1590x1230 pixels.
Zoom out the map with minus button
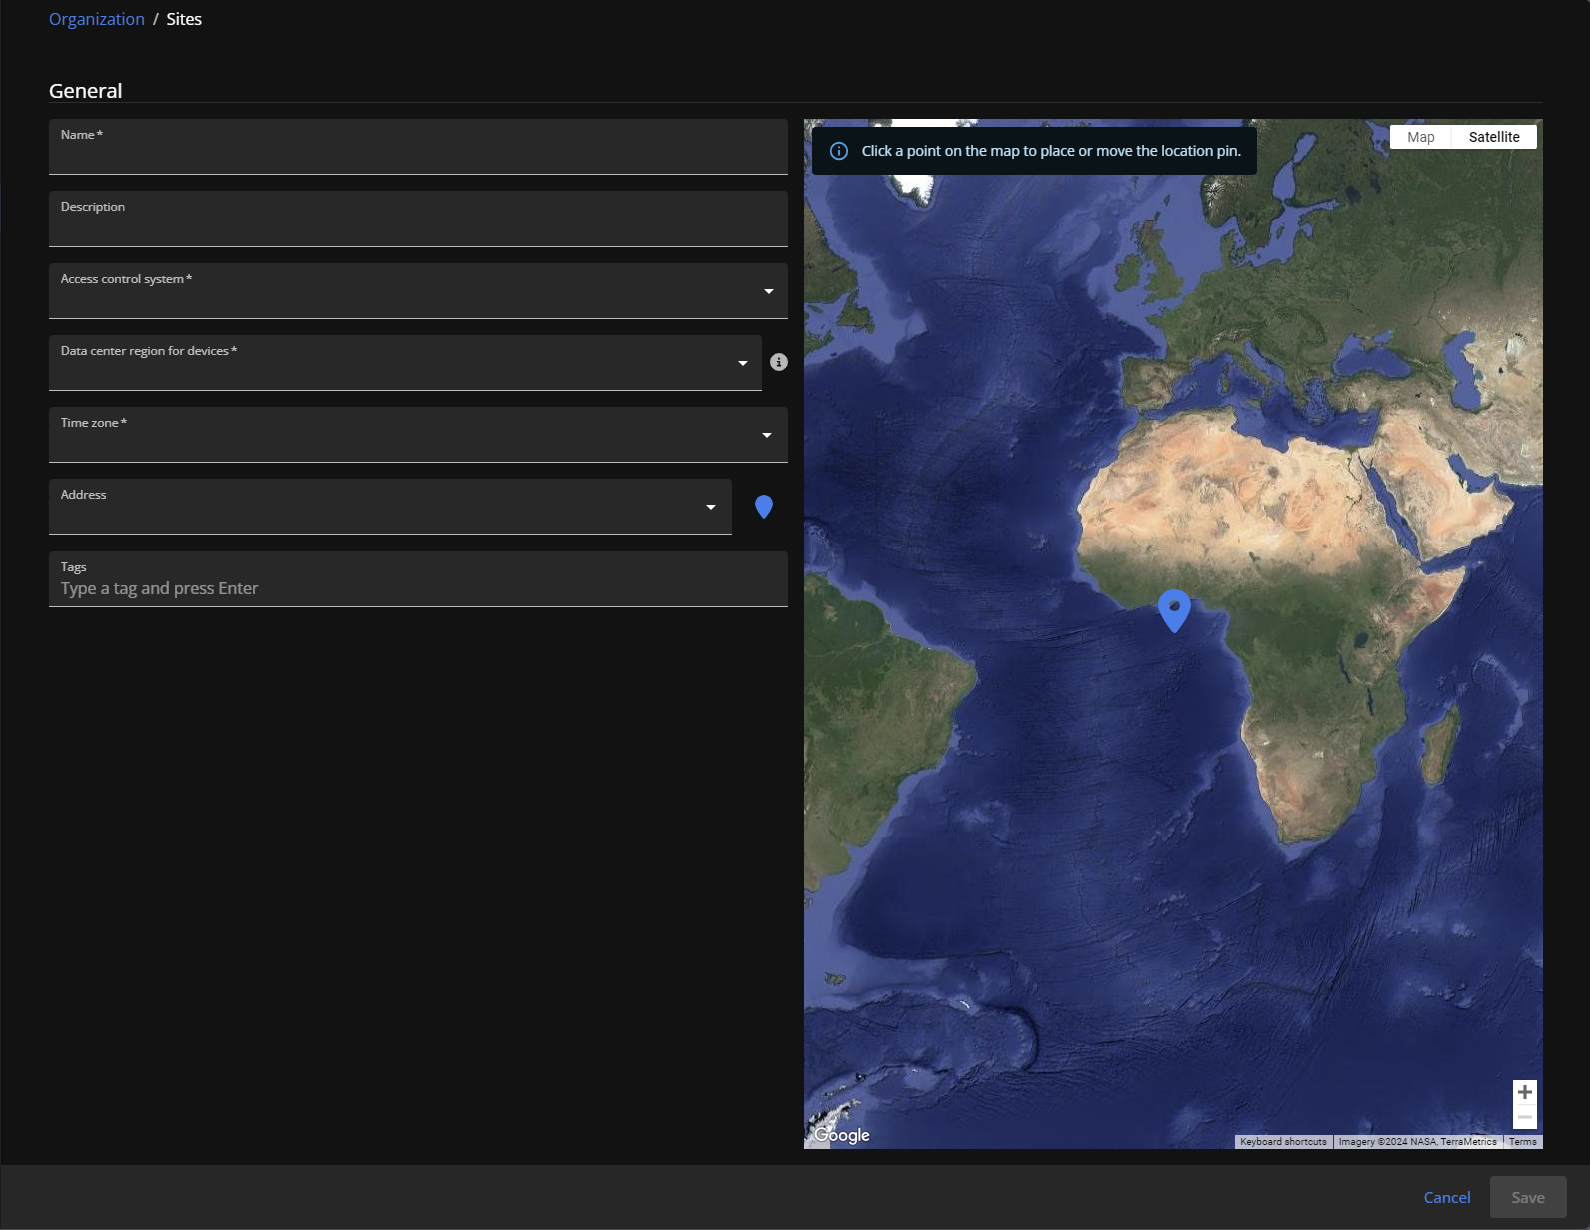point(1524,1117)
